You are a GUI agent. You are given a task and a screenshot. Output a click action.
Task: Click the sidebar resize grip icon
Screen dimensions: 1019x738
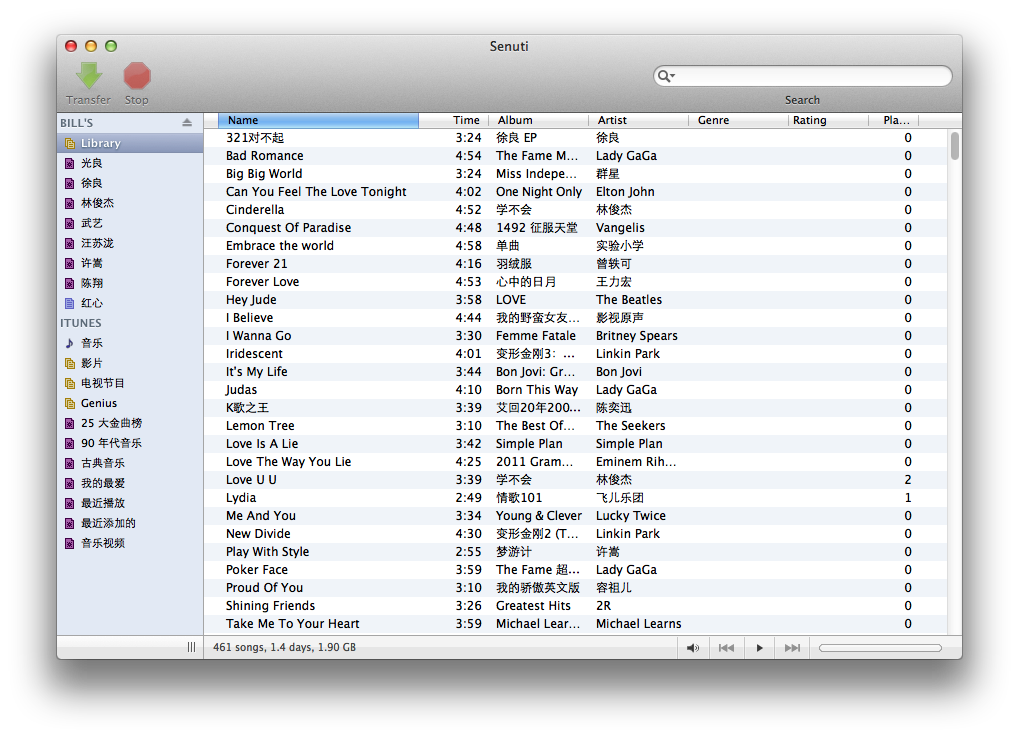pyautogui.click(x=191, y=647)
